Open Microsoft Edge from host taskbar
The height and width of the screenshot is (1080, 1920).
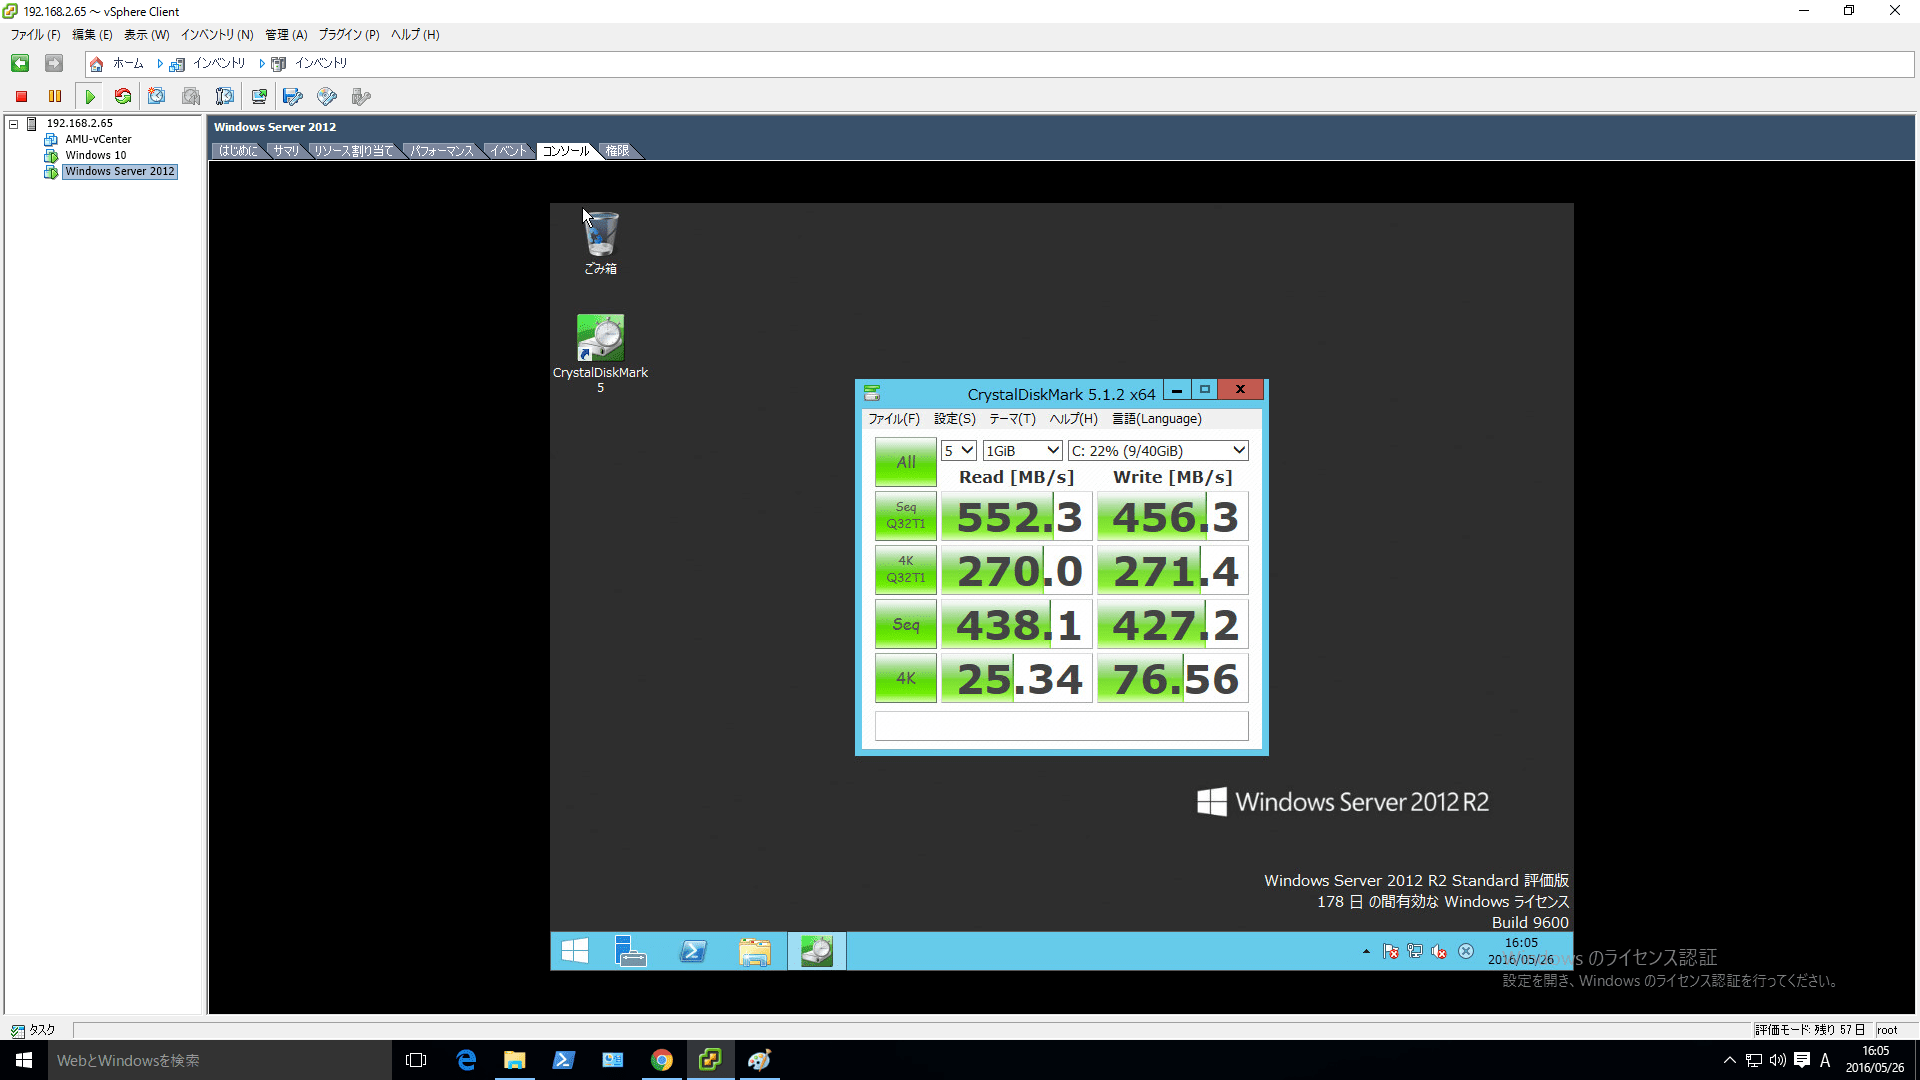tap(466, 1060)
